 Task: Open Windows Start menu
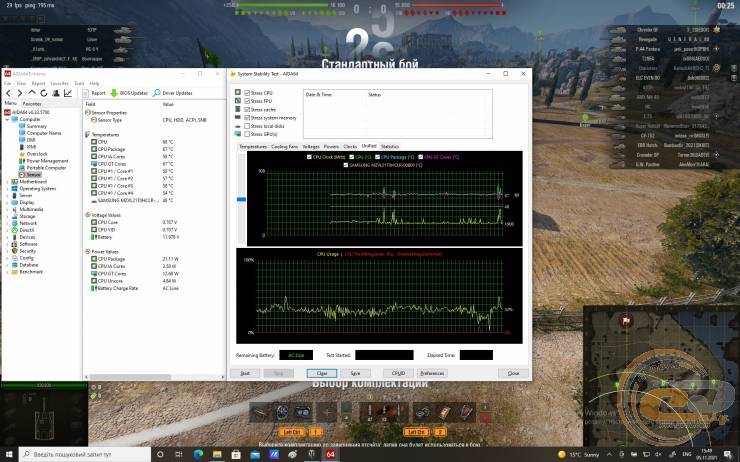coord(9,454)
